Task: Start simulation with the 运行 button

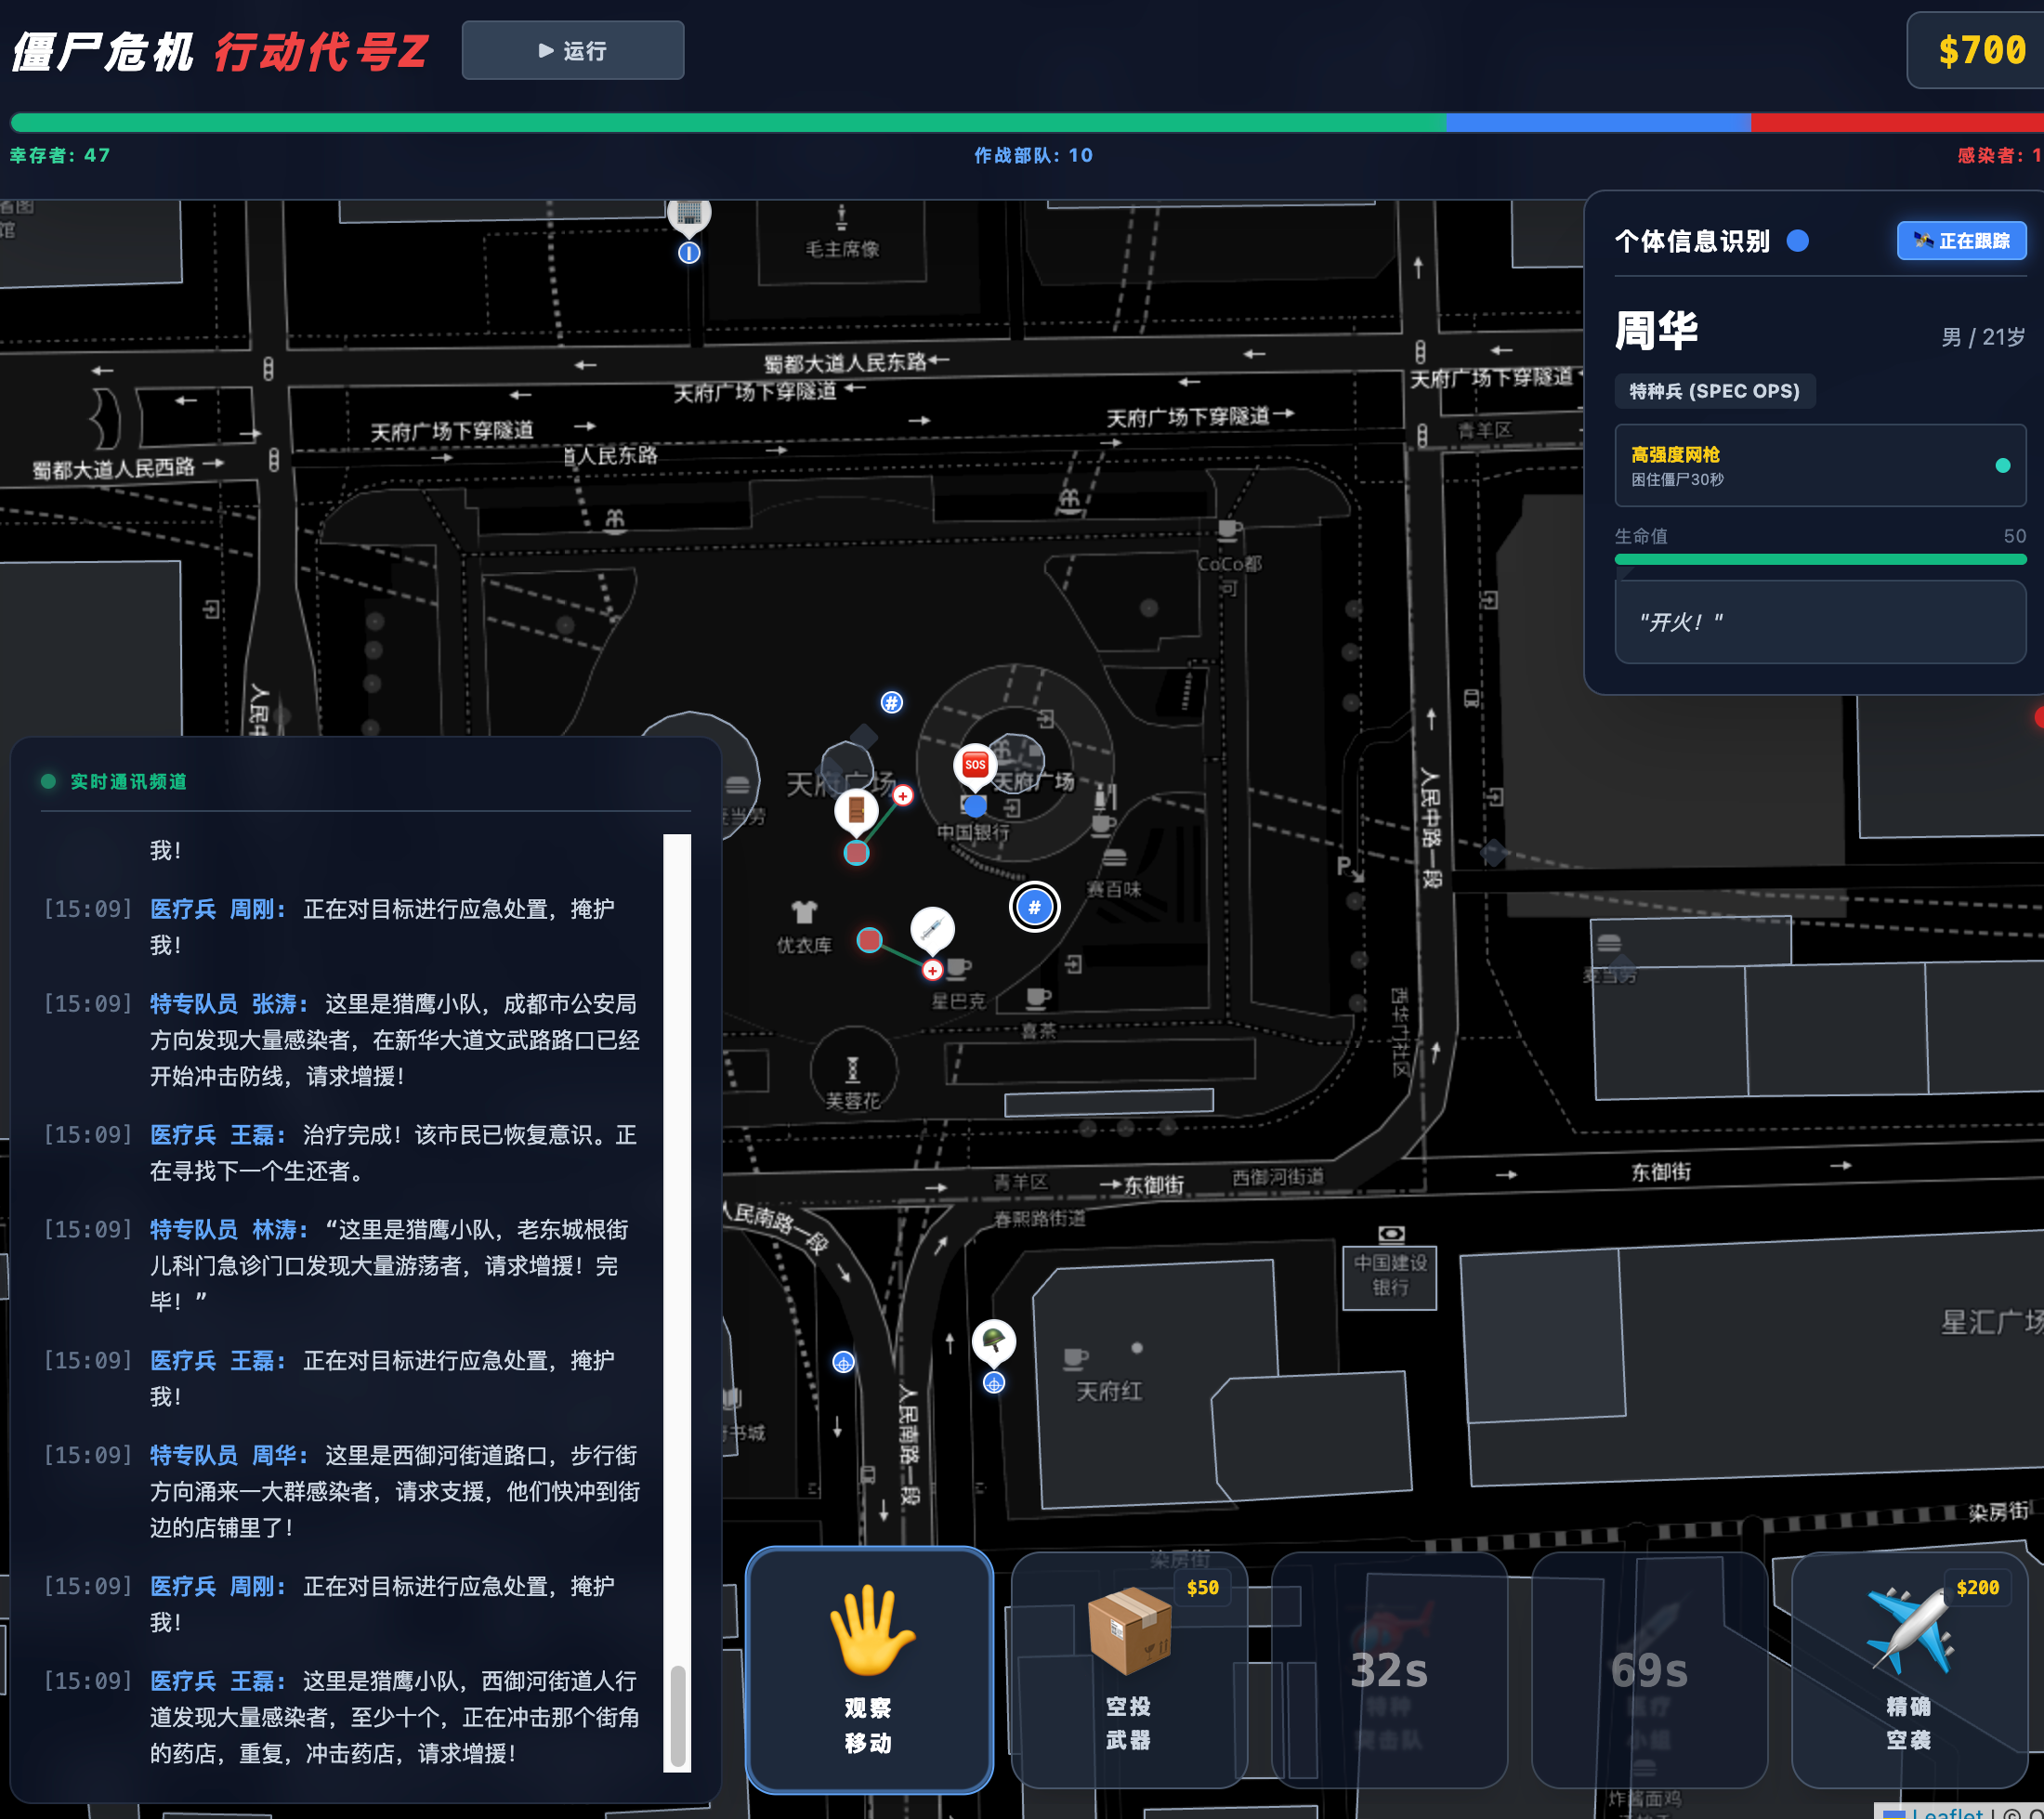Action: [573, 50]
